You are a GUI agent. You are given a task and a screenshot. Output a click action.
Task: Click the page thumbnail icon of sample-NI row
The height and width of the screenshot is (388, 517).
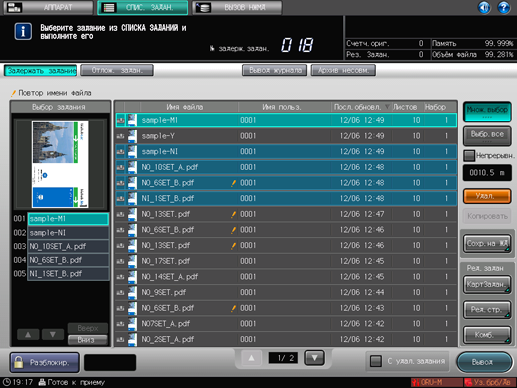[132, 151]
